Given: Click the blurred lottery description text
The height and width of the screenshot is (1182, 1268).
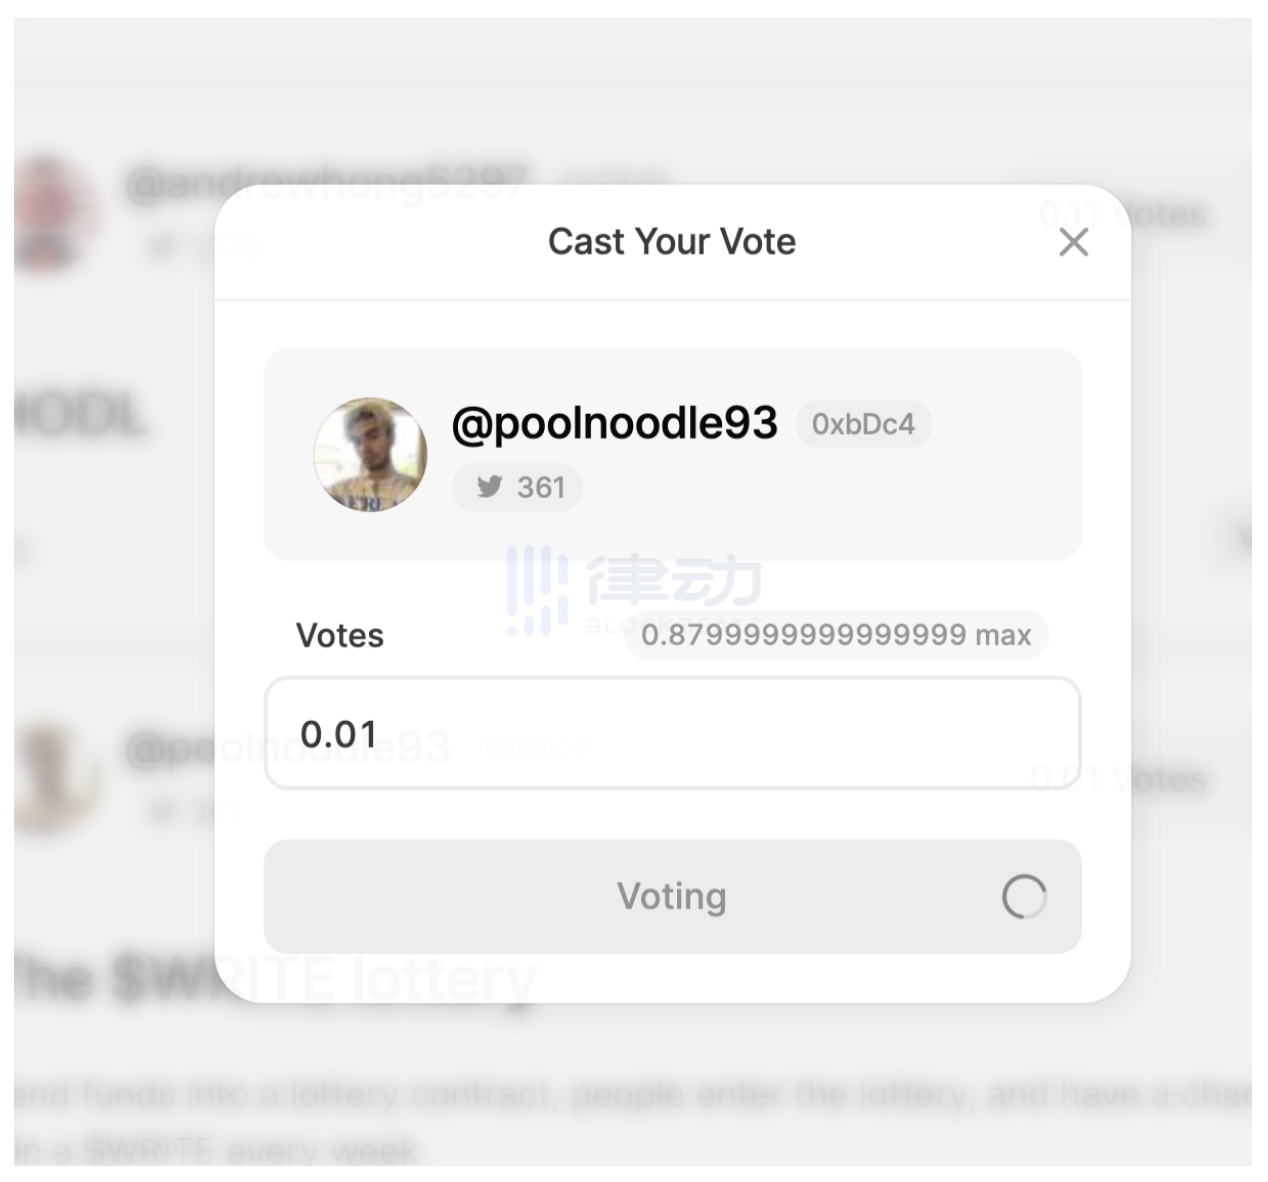Looking at the screenshot, I should point(630,1096).
